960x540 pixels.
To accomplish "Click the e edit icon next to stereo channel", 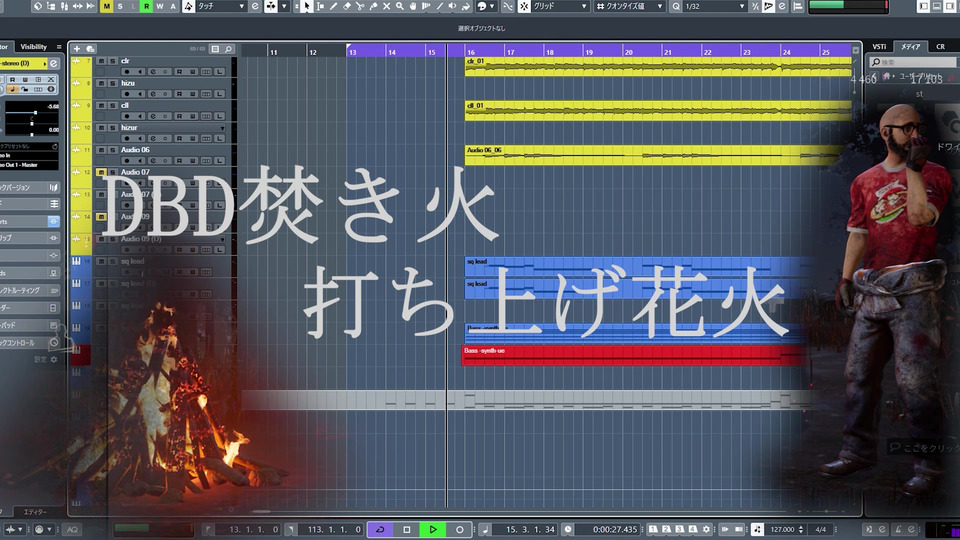I will tap(54, 63).
